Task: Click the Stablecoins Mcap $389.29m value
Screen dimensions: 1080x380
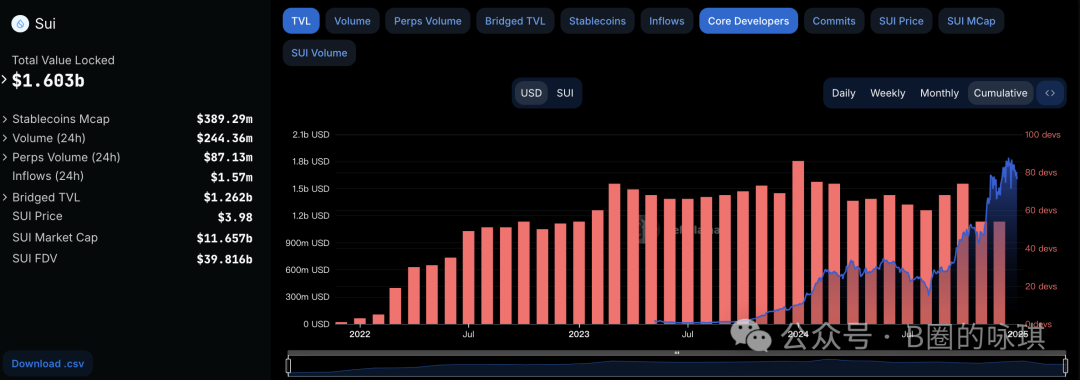Action: pos(225,119)
